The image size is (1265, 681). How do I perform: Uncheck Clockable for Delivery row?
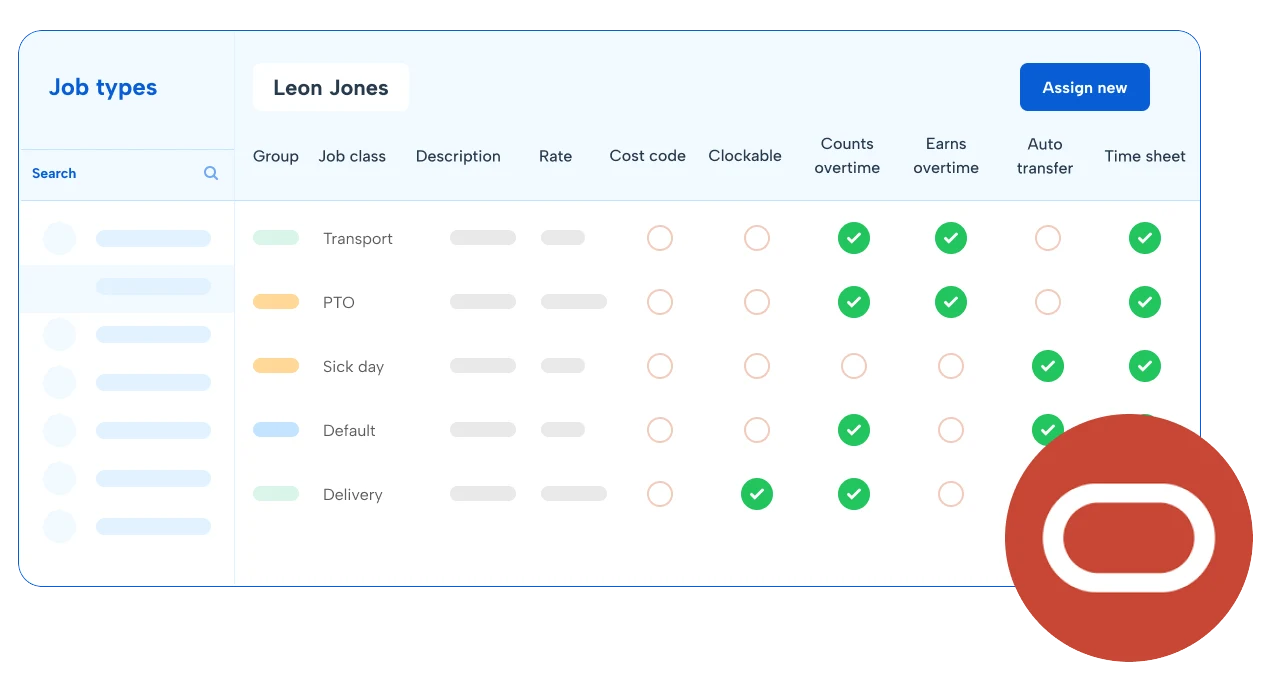tap(757, 494)
